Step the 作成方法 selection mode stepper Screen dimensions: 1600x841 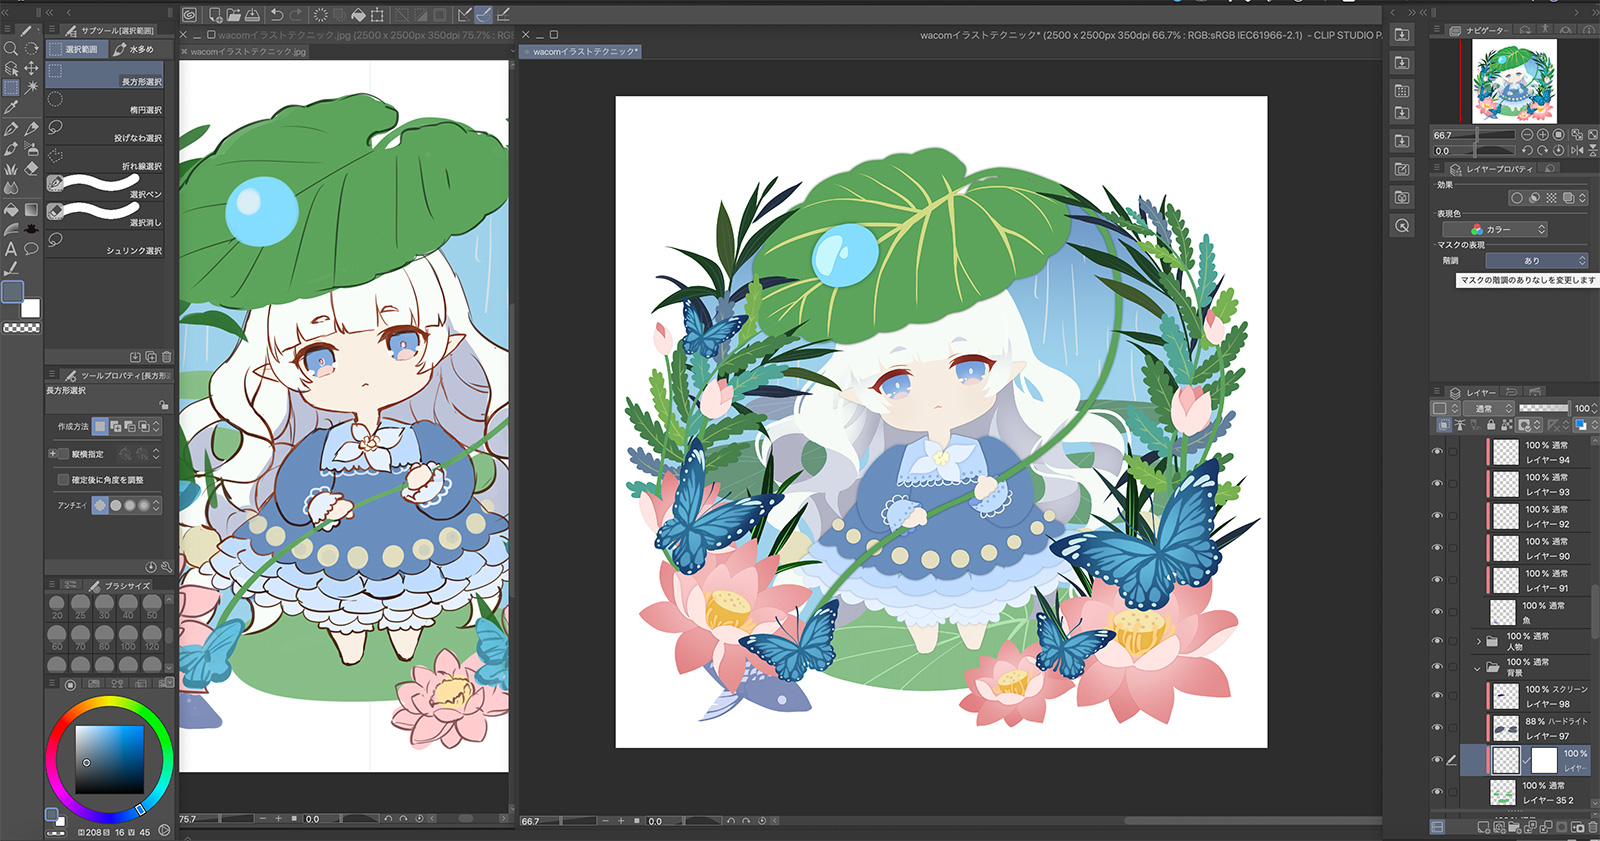[156, 426]
